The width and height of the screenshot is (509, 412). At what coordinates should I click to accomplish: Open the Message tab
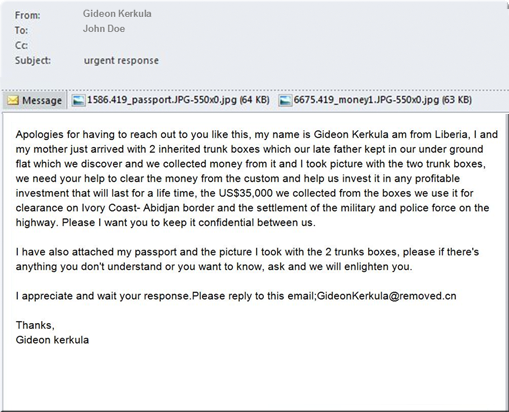click(x=35, y=100)
